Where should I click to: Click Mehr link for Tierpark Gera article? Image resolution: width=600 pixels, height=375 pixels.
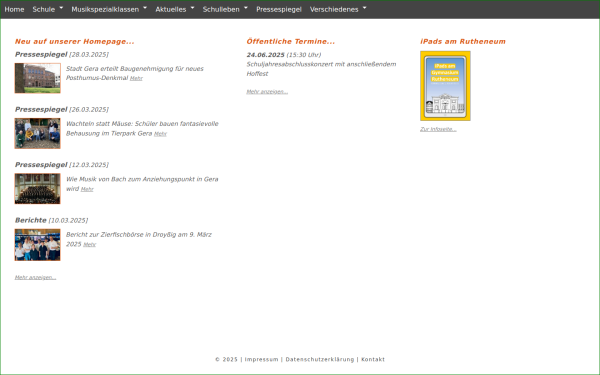tap(160, 134)
